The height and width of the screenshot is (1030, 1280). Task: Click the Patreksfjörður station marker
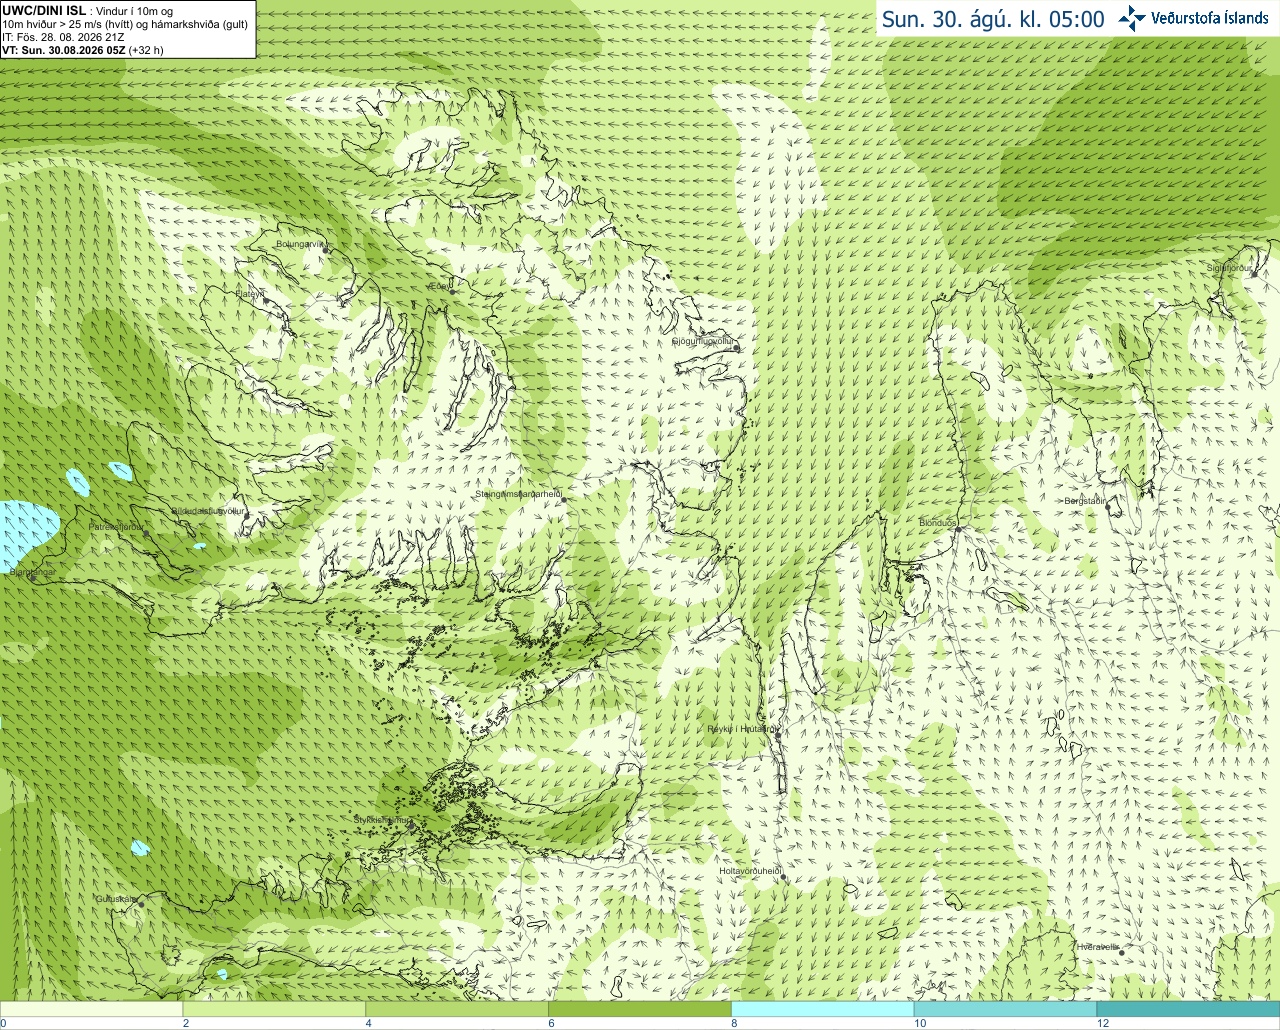pyautogui.click(x=147, y=533)
